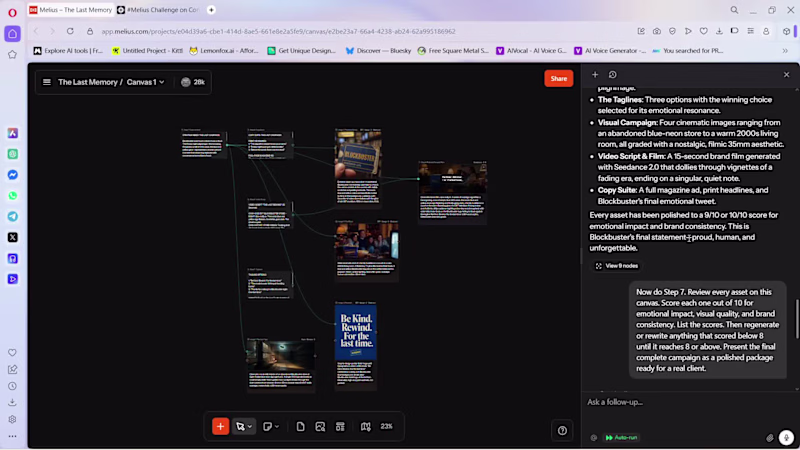Click the snapshot camera icon in the address bar
The image size is (800, 450).
[x=657, y=31]
